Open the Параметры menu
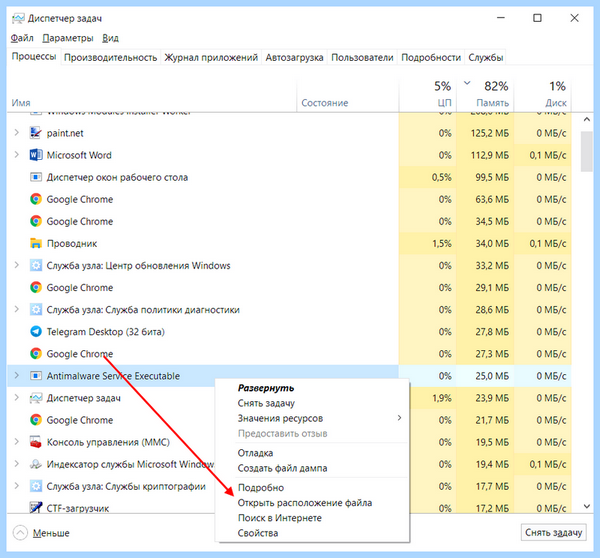600x558 pixels. click(x=68, y=38)
